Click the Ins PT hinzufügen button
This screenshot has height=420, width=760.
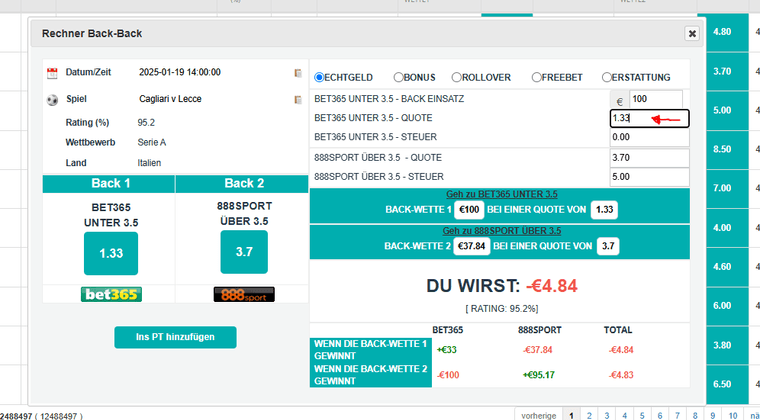point(175,337)
